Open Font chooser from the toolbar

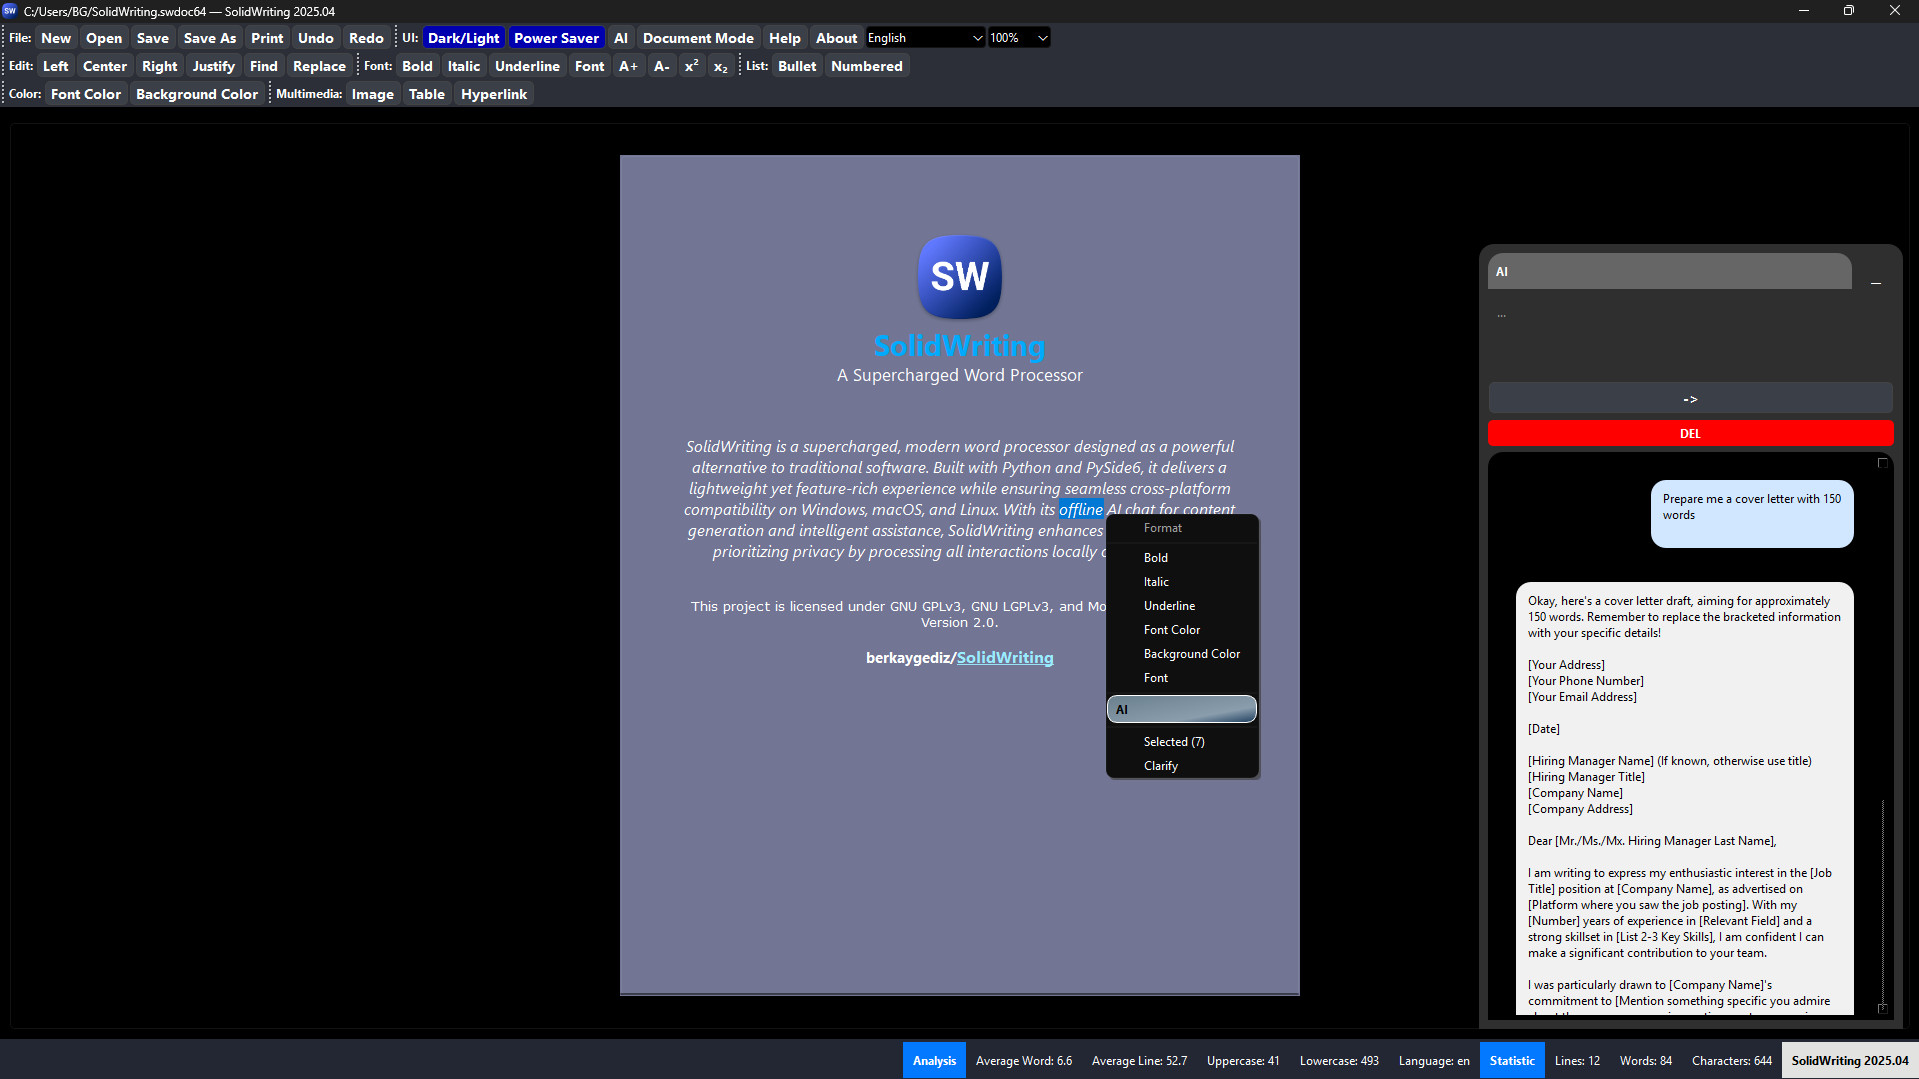(x=590, y=66)
